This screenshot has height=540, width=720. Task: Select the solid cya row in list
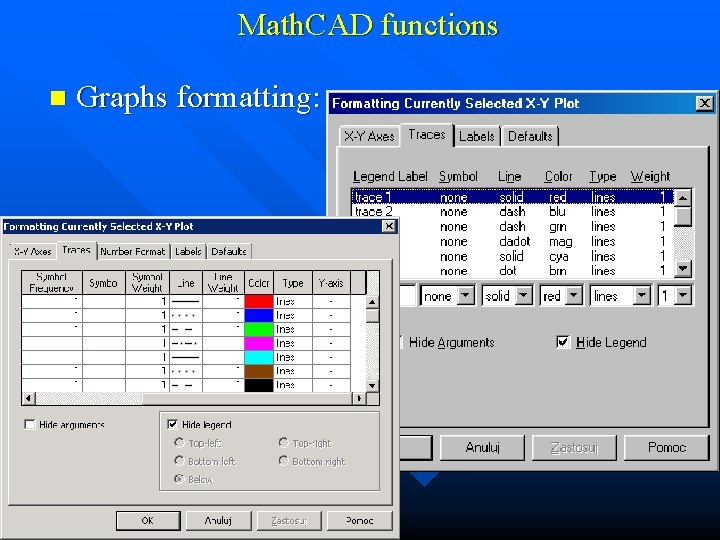[535, 256]
